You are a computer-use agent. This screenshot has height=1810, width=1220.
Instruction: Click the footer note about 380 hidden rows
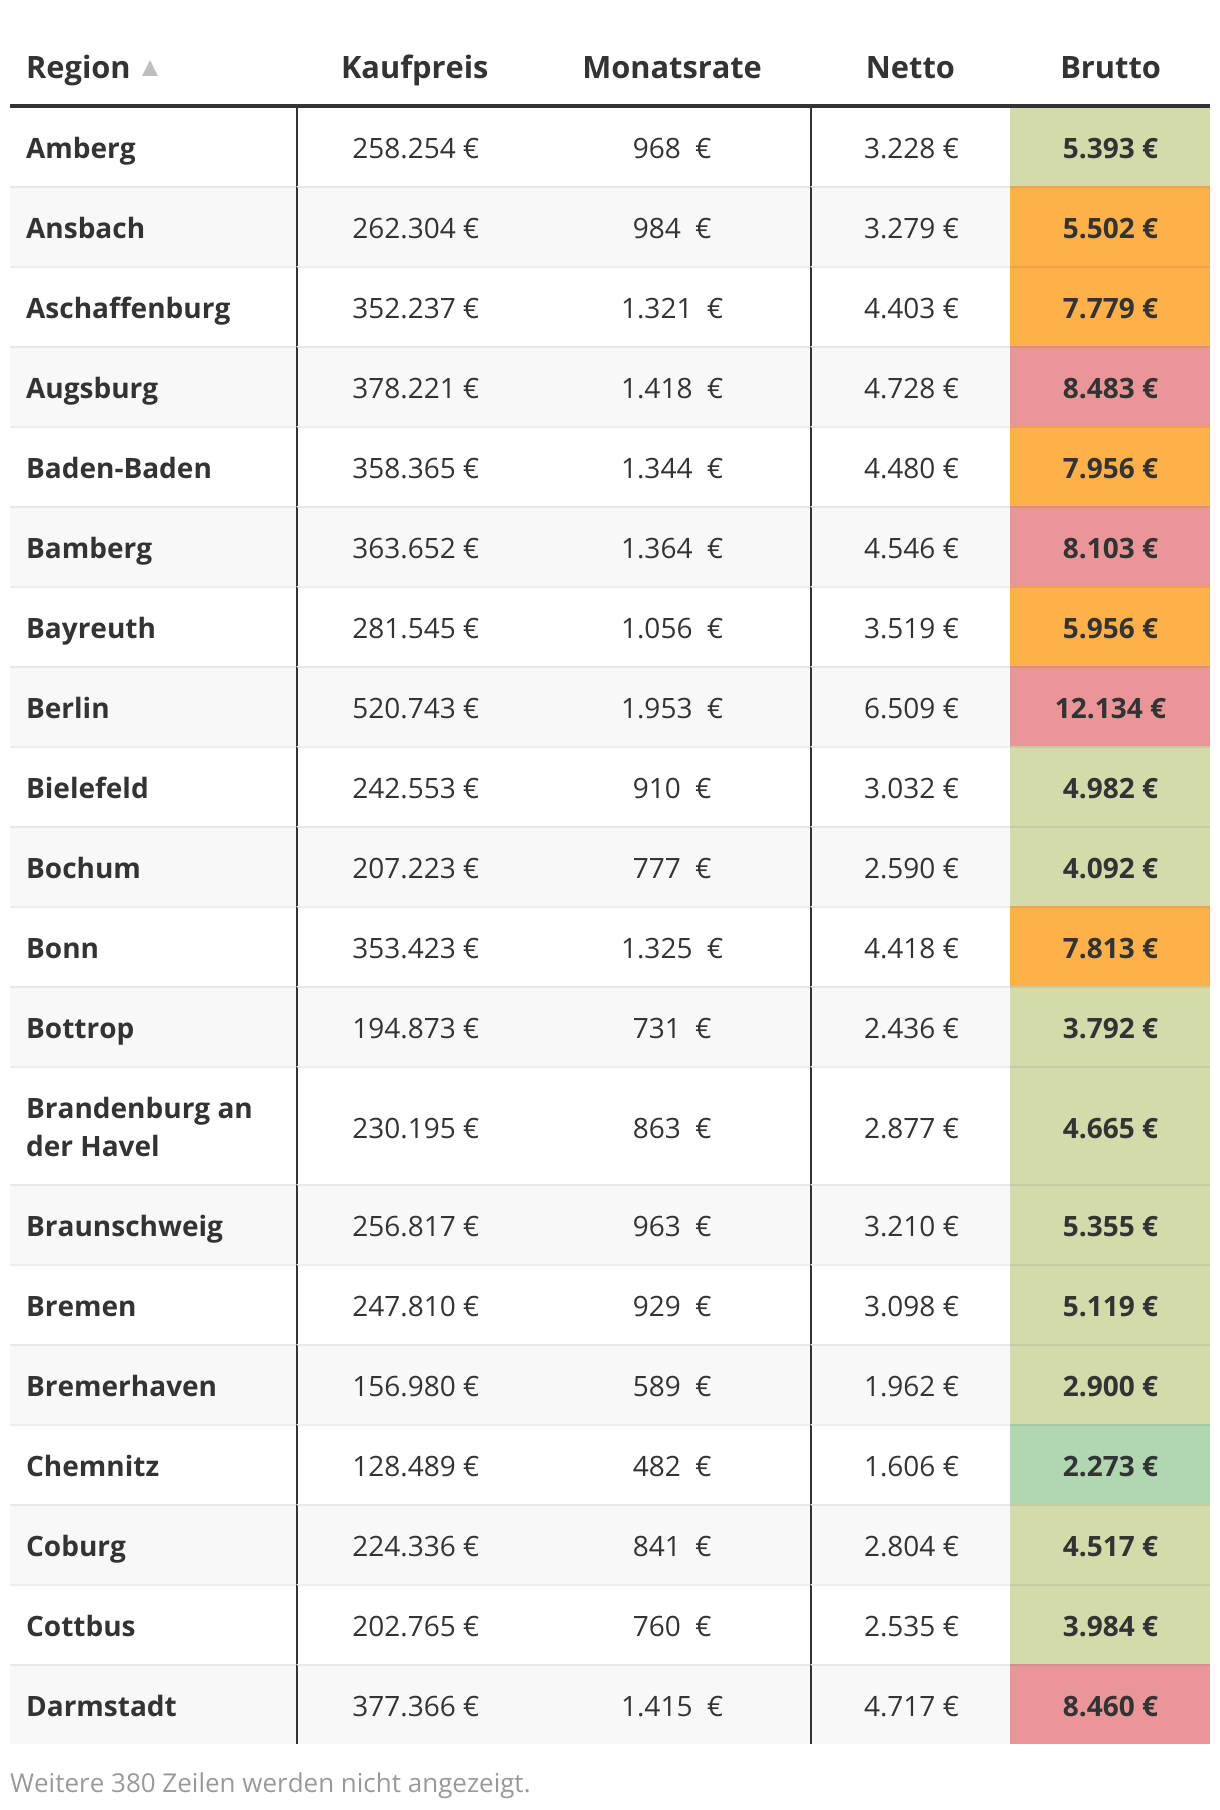pos(270,1782)
